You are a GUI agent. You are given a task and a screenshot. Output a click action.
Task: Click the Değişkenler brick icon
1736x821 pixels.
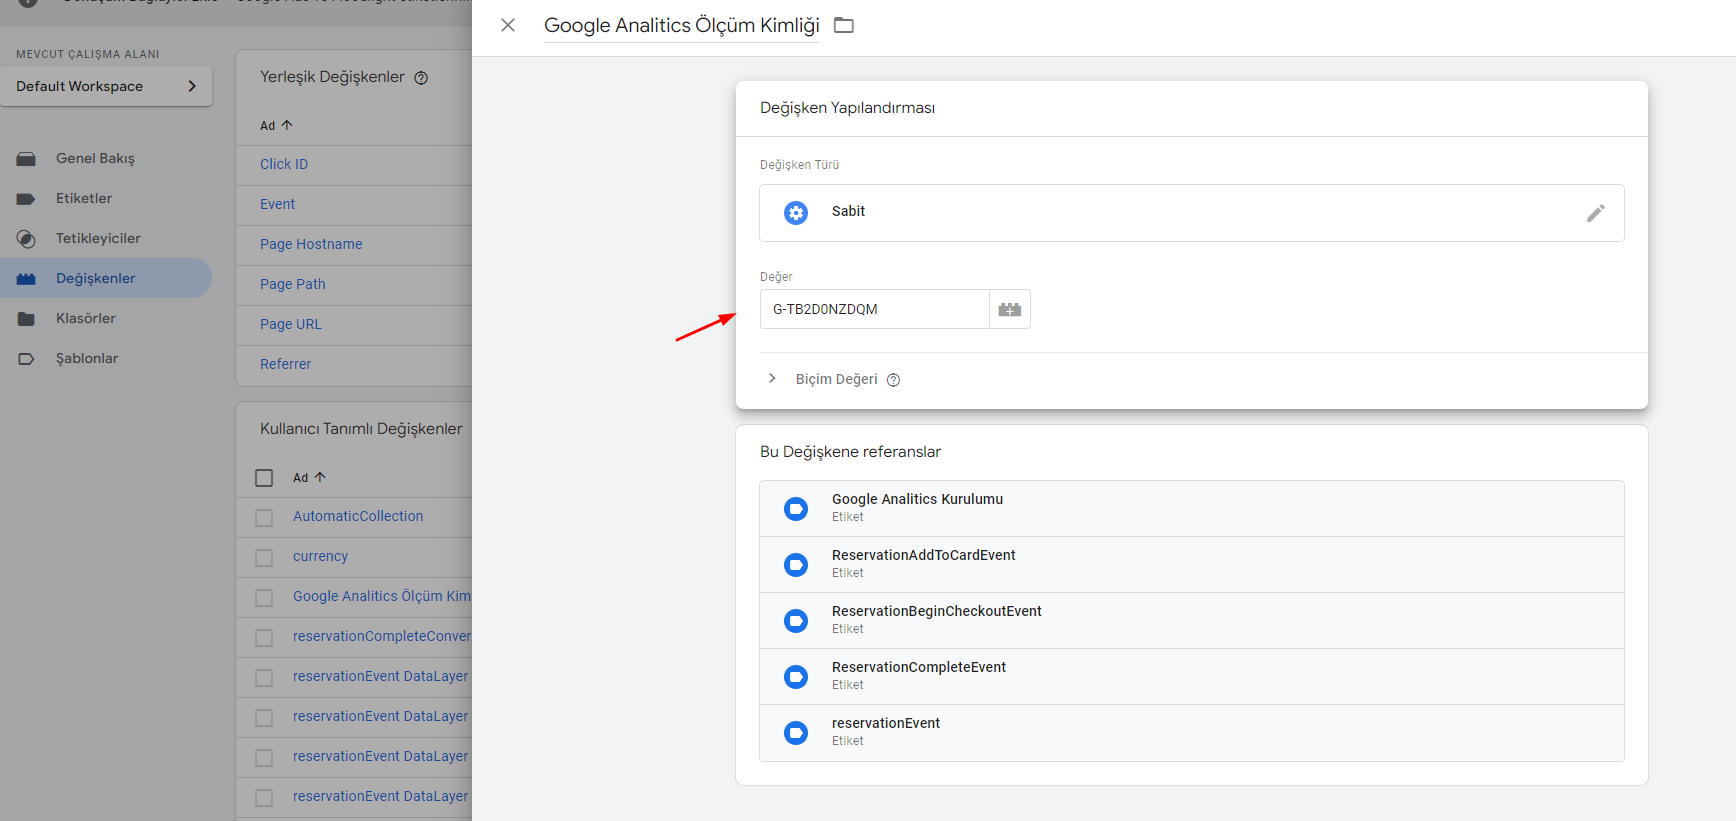point(26,279)
